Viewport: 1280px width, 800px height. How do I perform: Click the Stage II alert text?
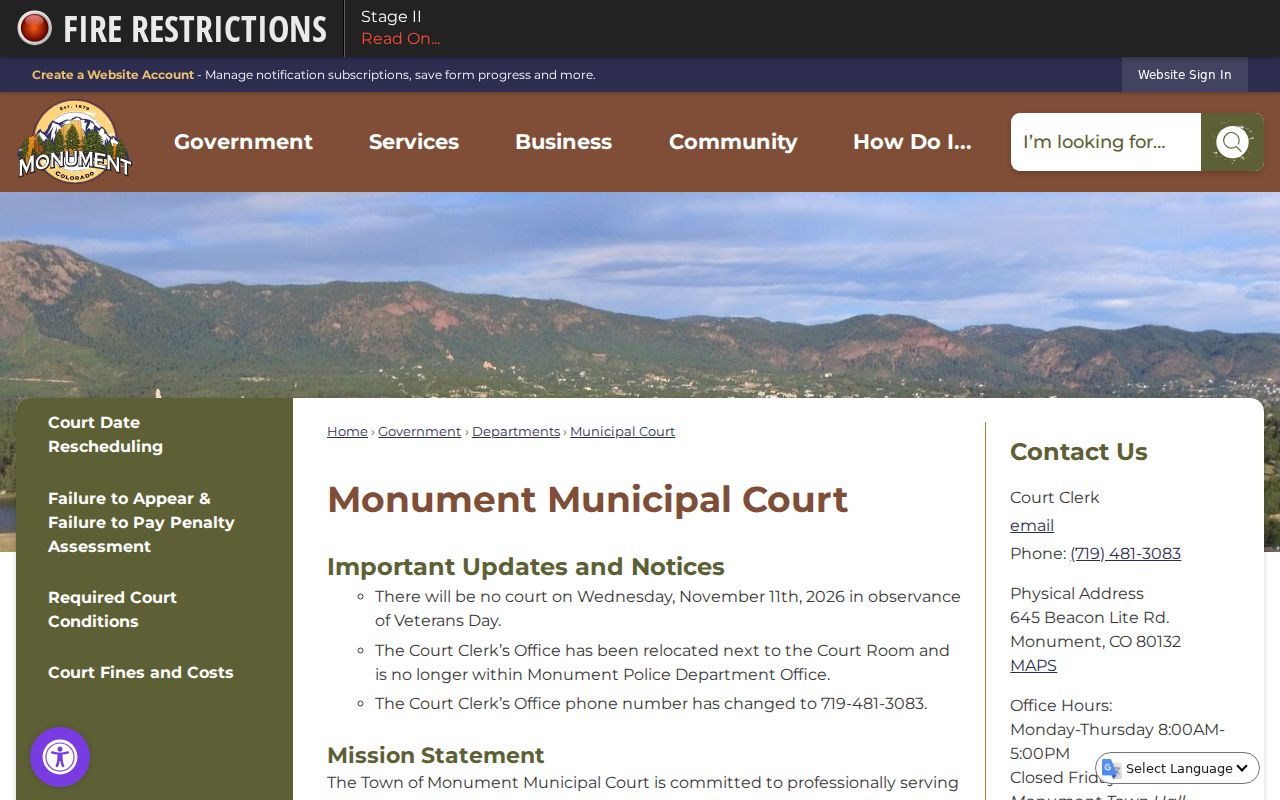point(391,17)
